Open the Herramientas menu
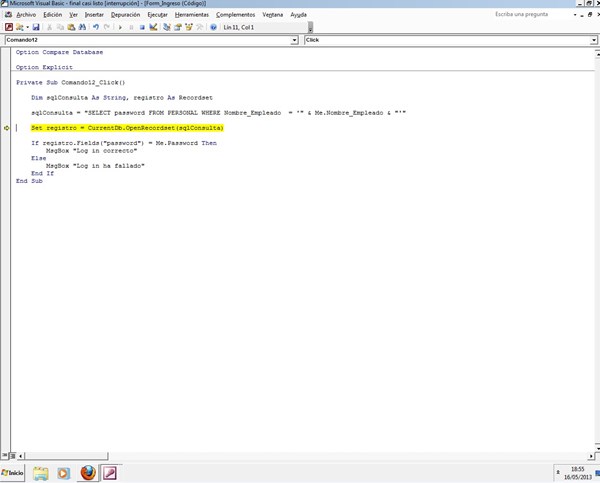Image resolution: width=600 pixels, height=483 pixels. (x=192, y=15)
